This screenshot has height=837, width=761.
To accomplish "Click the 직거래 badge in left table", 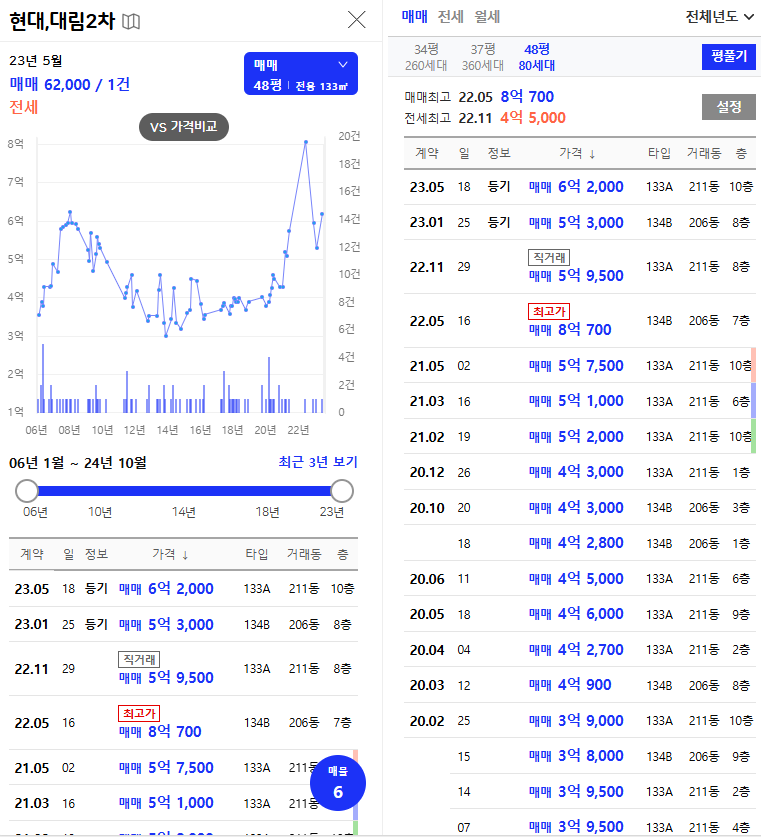I will [x=139, y=659].
